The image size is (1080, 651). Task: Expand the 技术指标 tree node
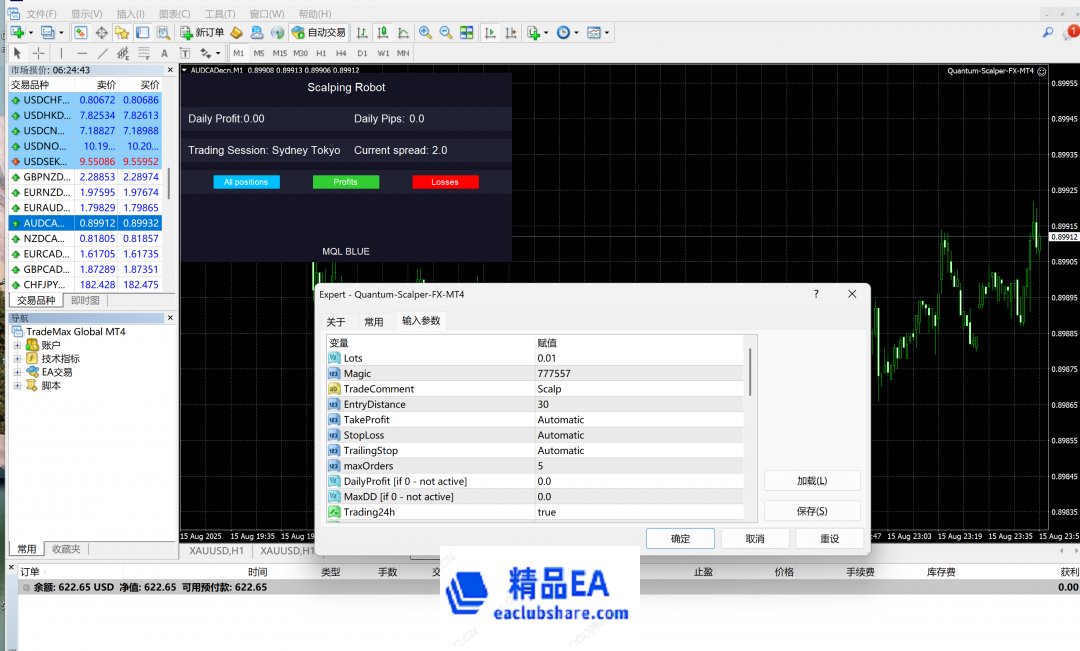[17, 358]
